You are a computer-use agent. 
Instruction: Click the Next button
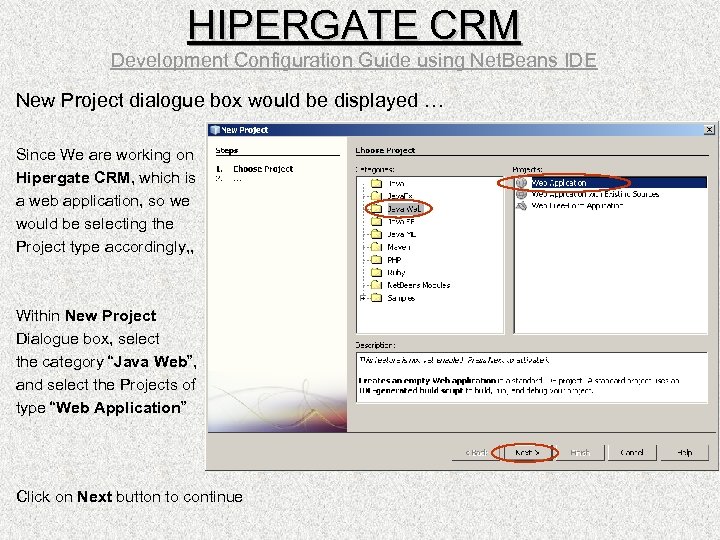coord(527,453)
